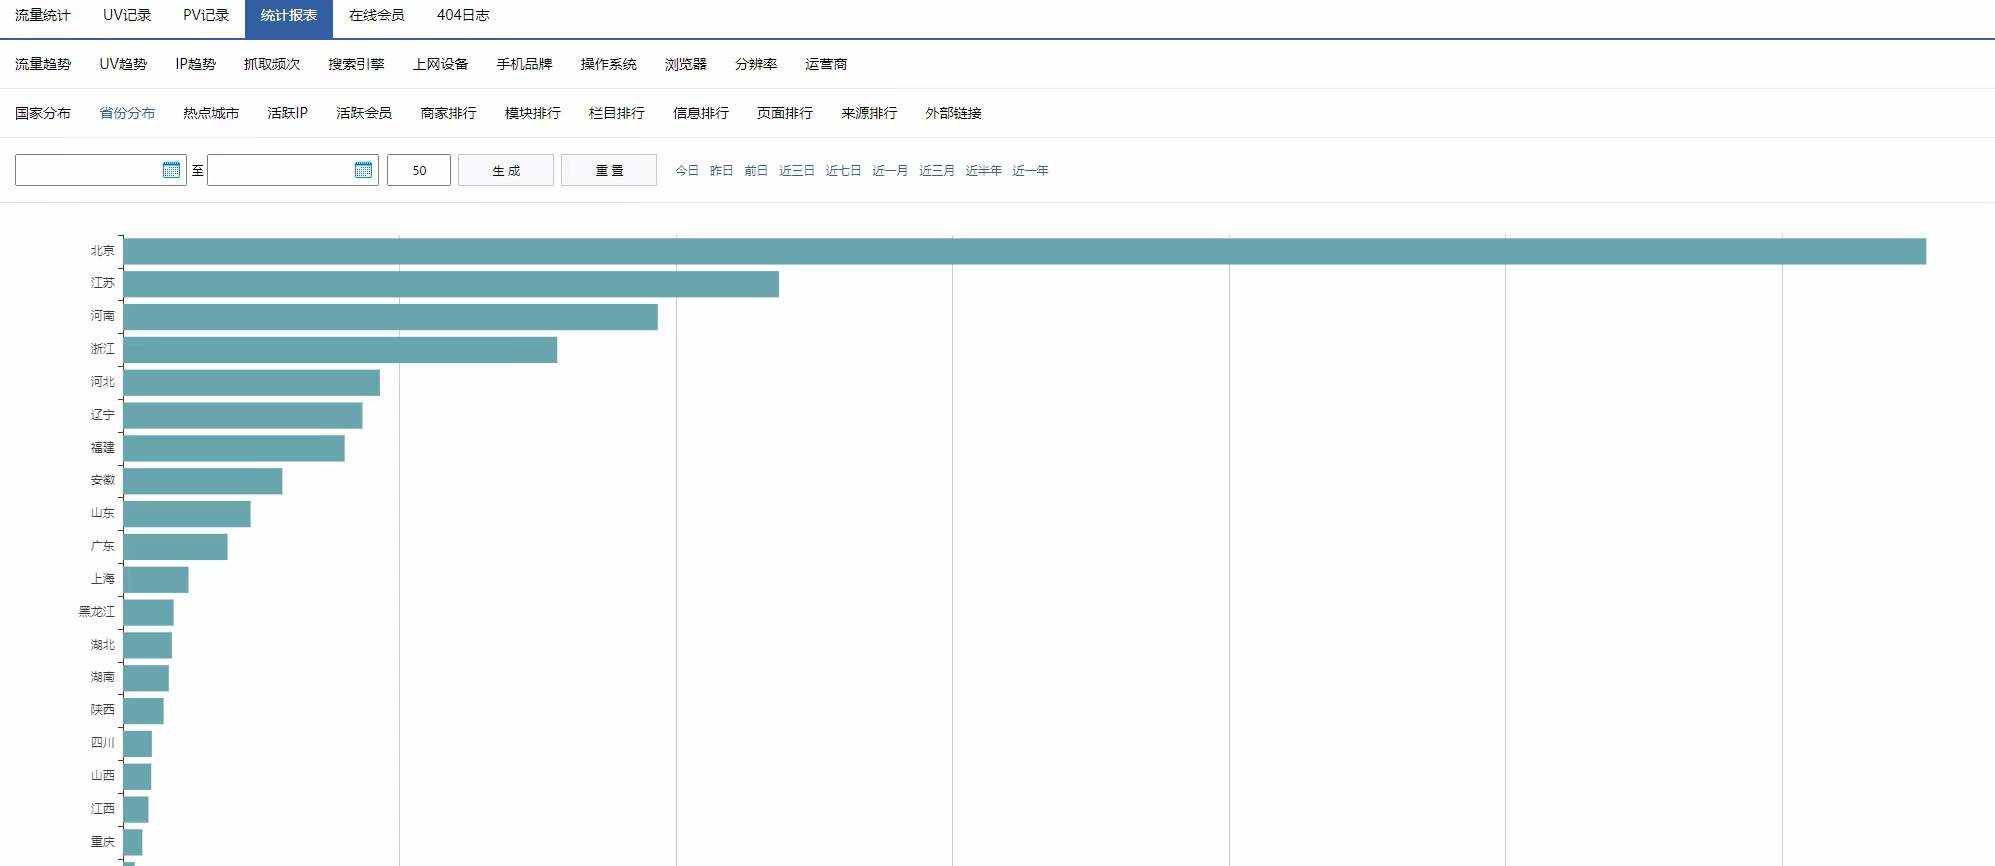Click the record count field showing 50
This screenshot has height=866, width=1995.
coord(419,170)
